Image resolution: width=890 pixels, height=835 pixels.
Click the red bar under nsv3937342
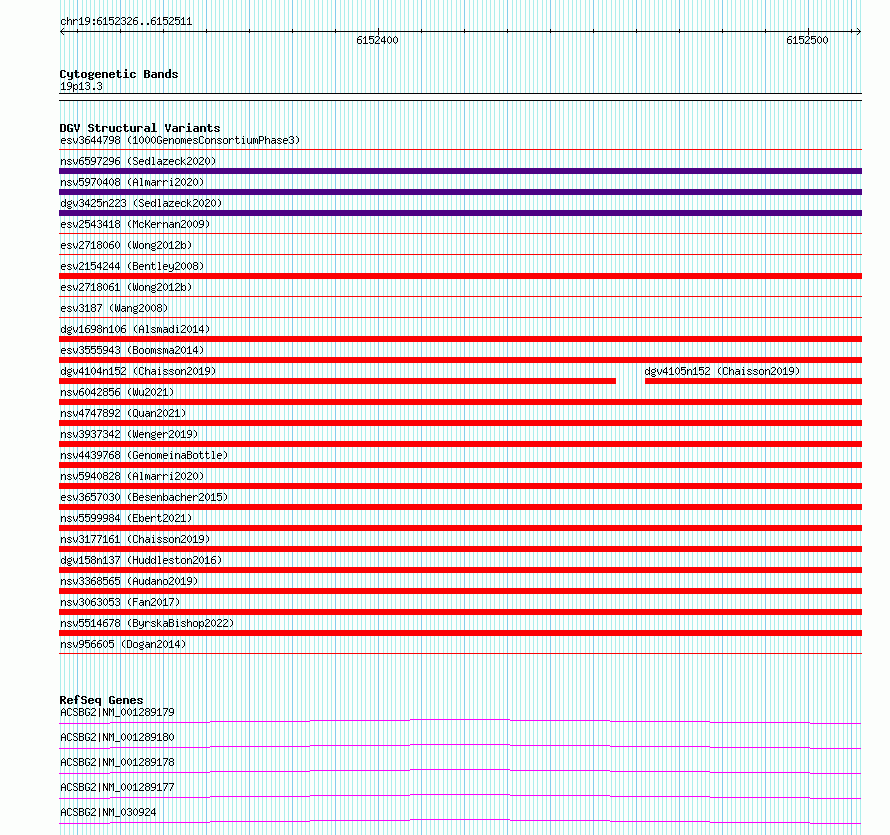[460, 444]
